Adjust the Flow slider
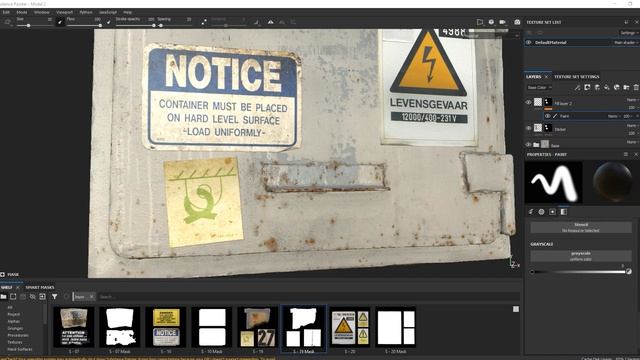Viewport: 640px width, 360px height. point(84,25)
